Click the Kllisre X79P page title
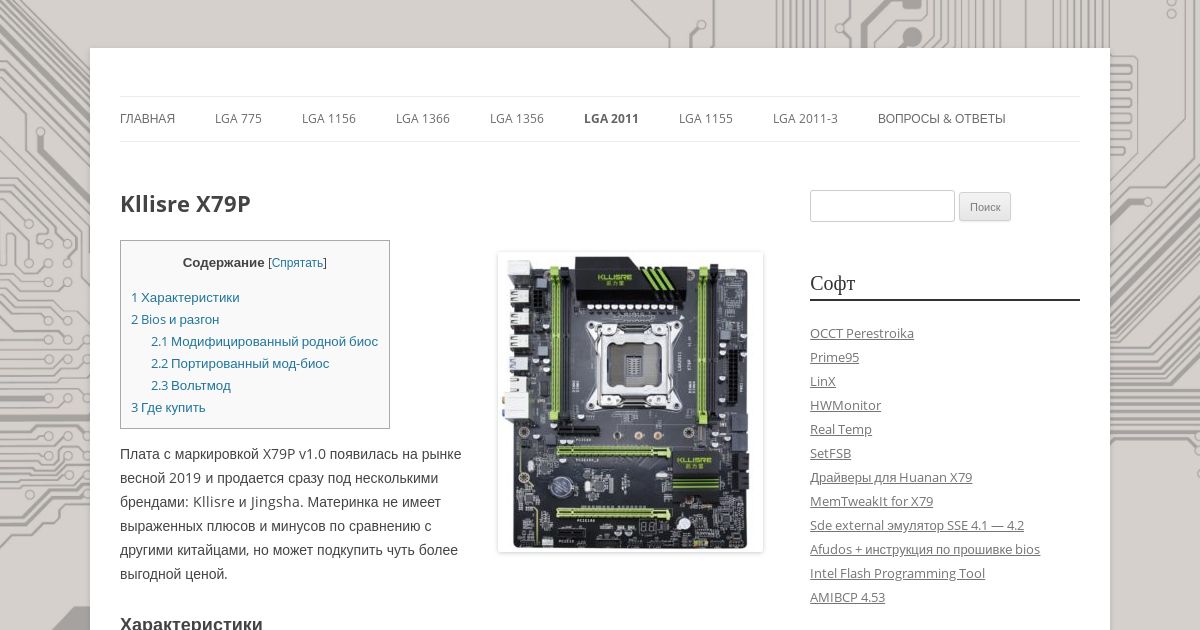 pos(185,204)
